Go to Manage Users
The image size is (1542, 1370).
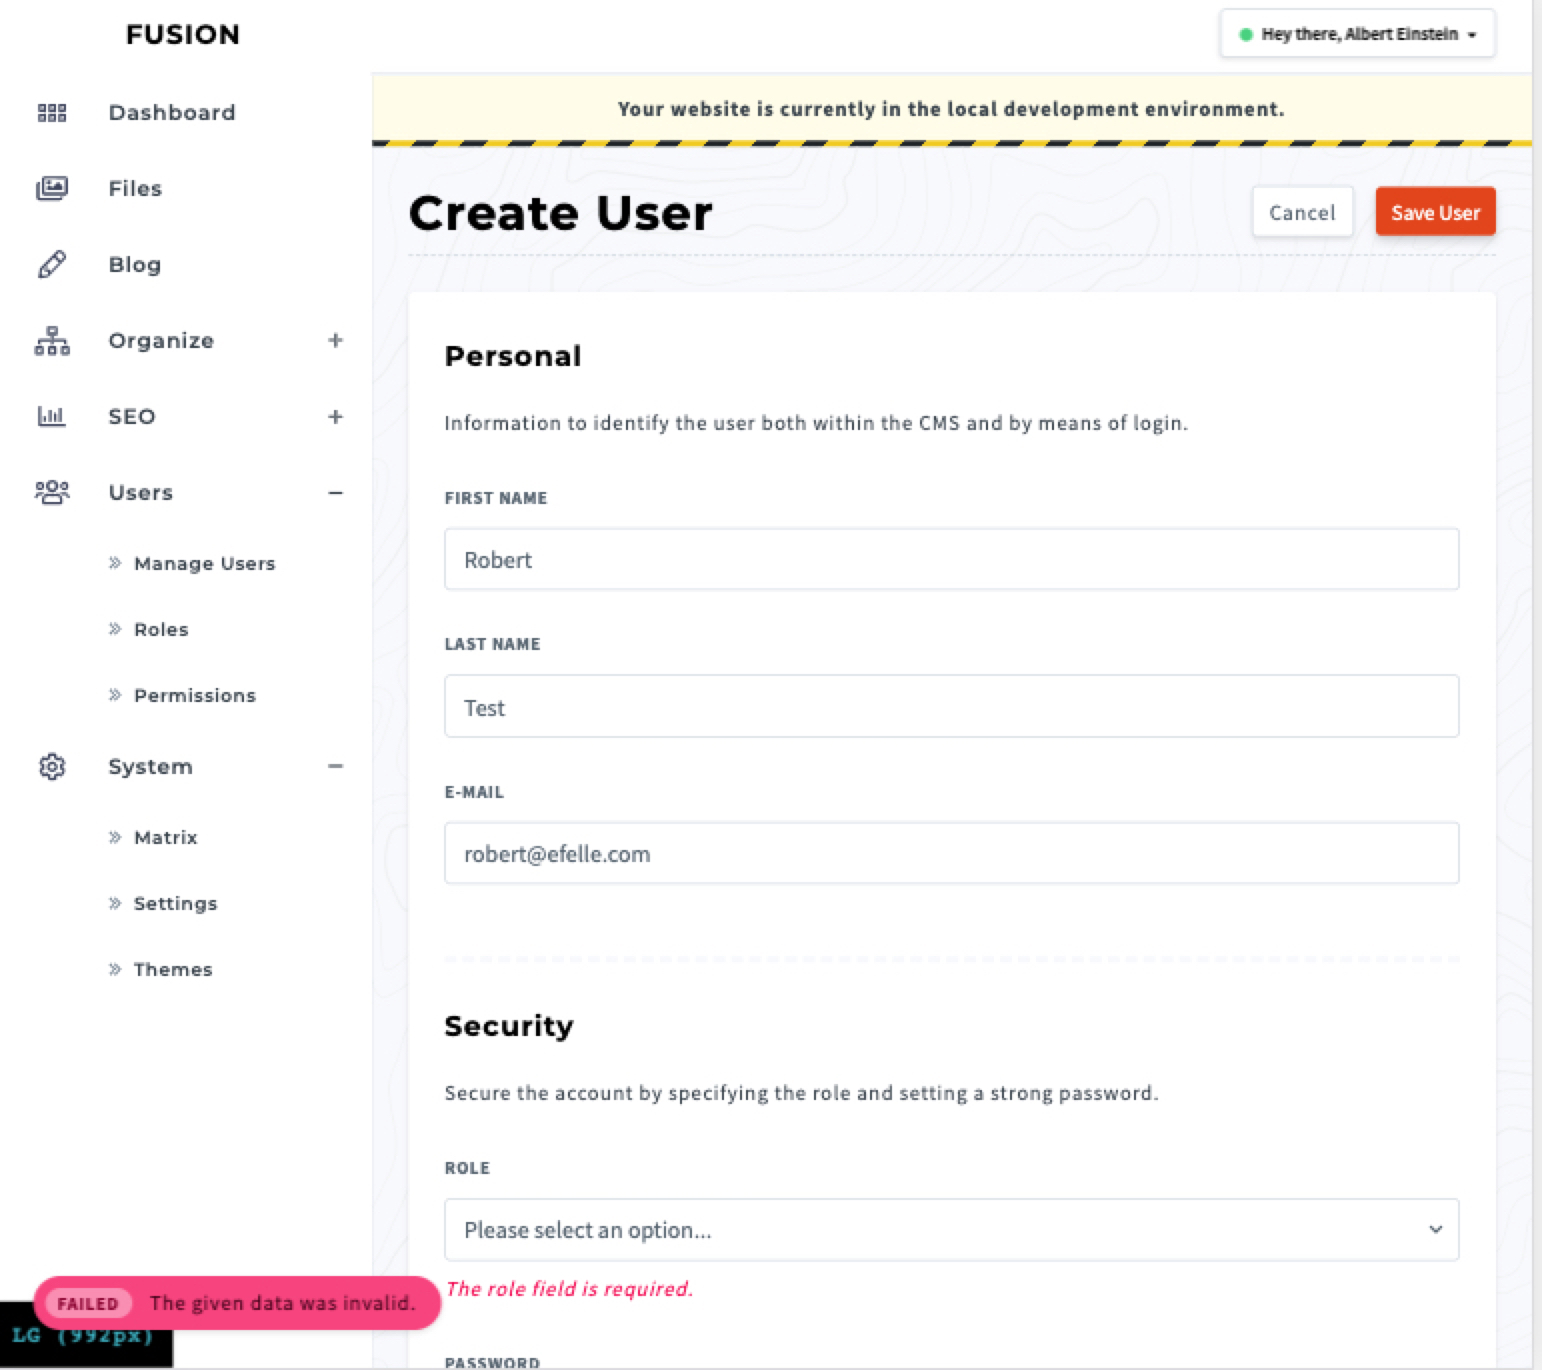[x=204, y=563]
